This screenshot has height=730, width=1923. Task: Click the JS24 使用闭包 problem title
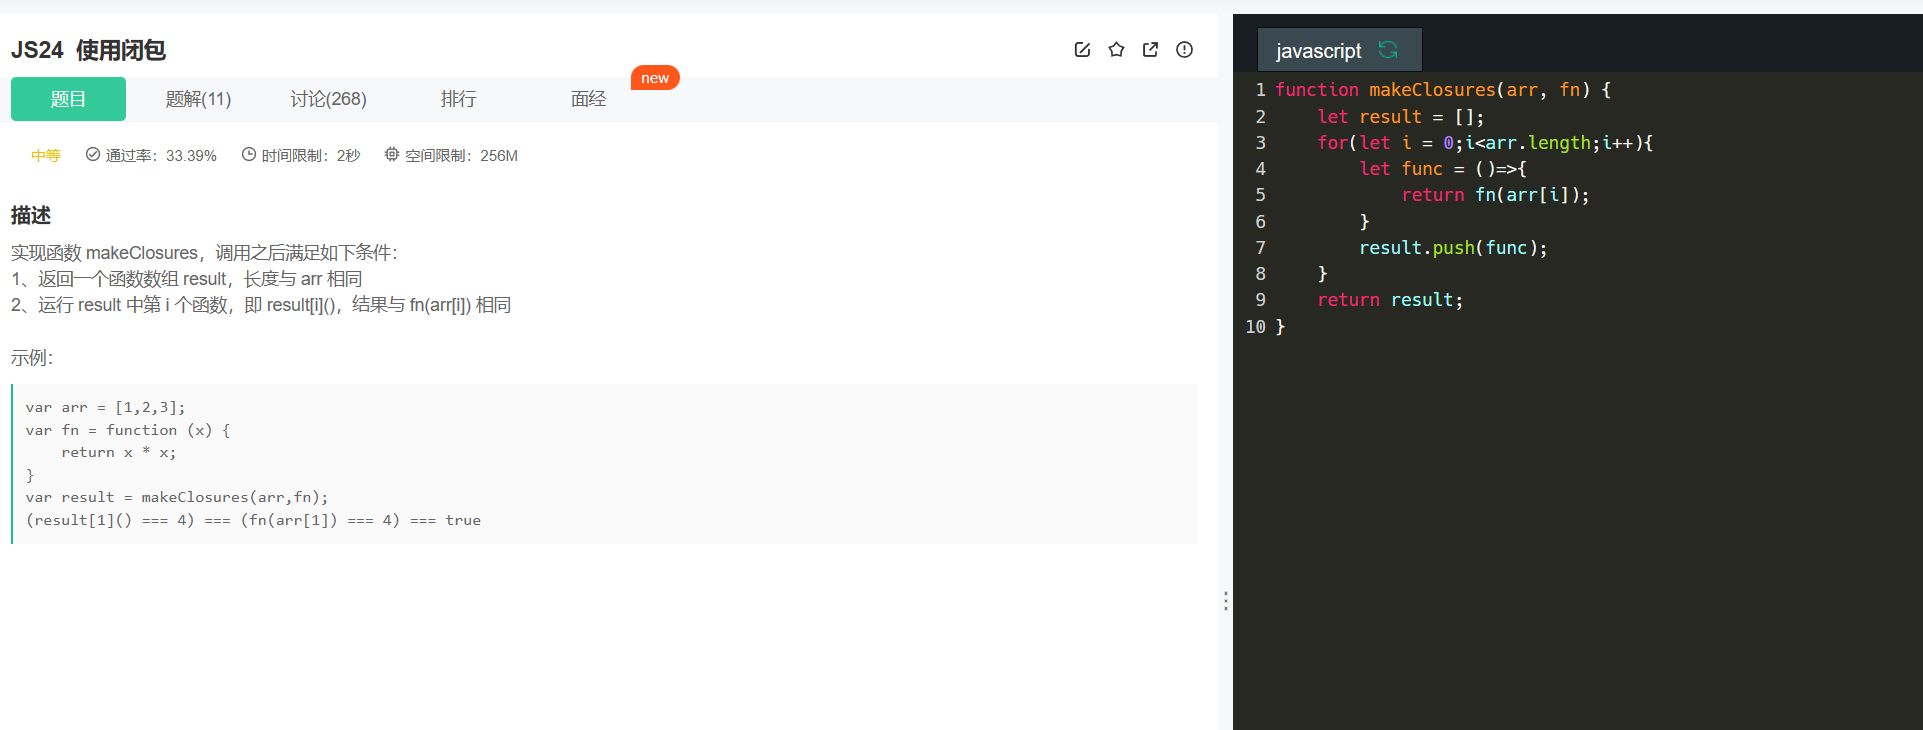pyautogui.click(x=88, y=50)
